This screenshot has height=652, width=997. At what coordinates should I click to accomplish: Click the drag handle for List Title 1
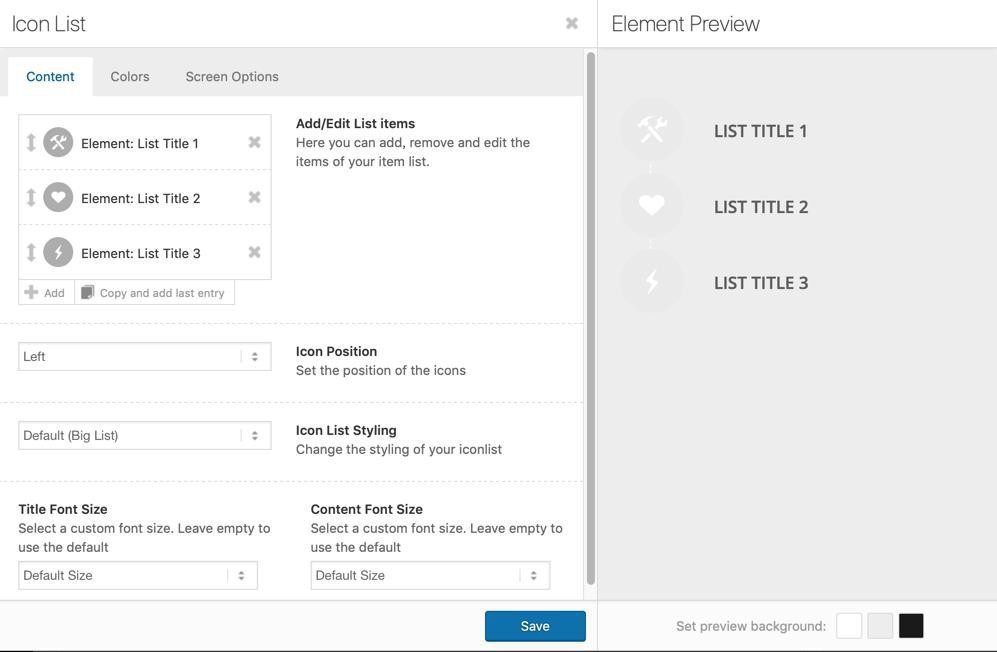pyautogui.click(x=31, y=143)
